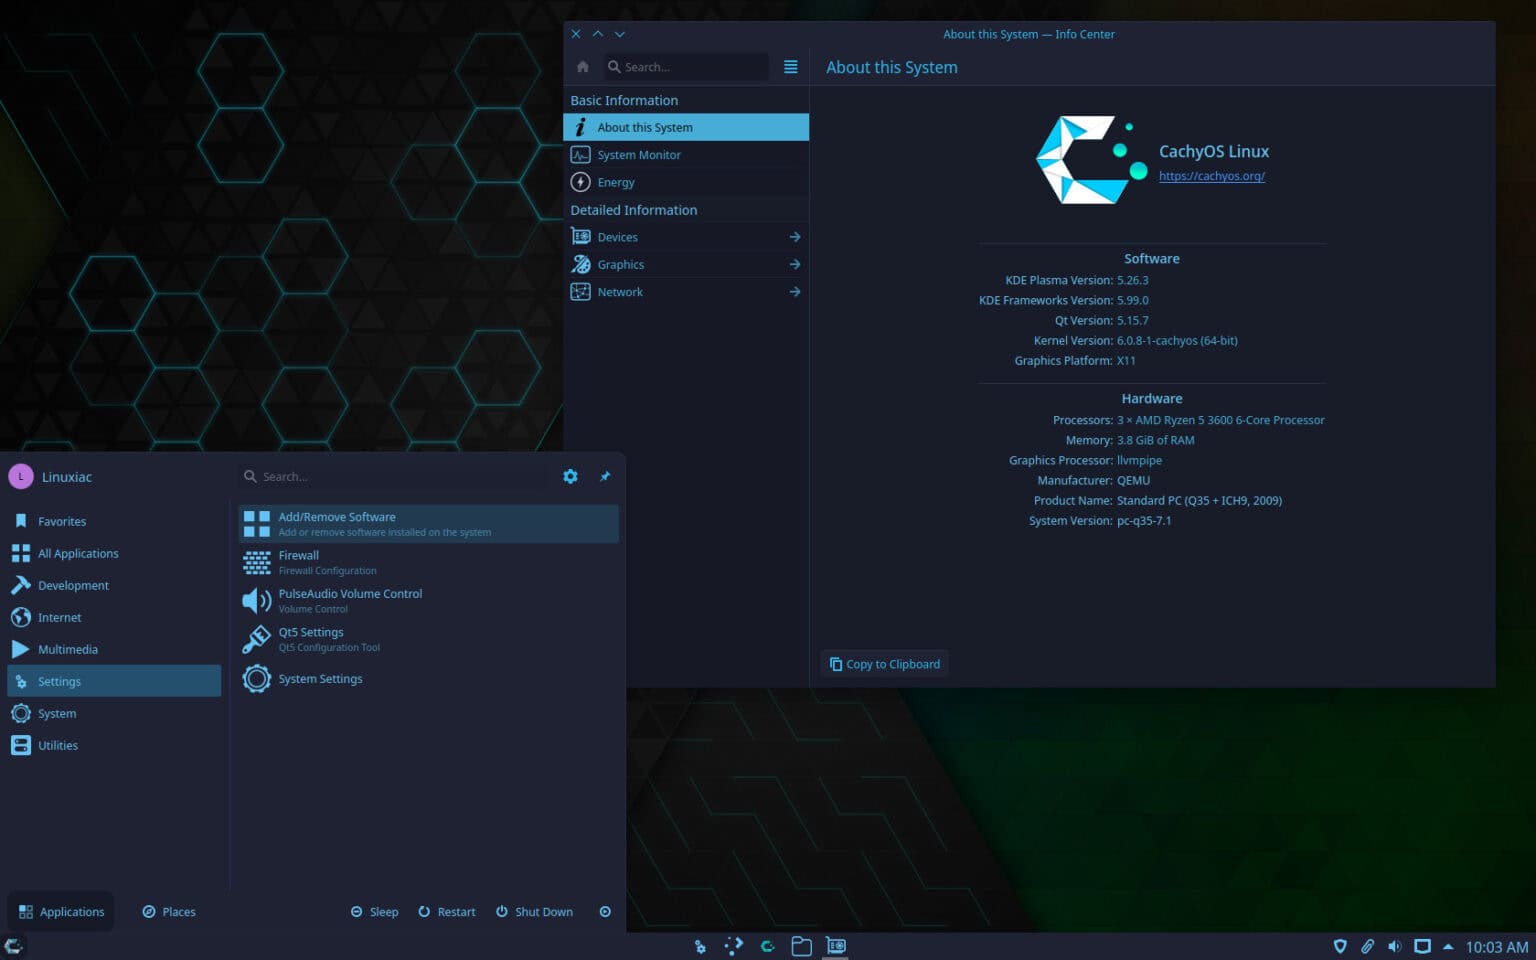Screen dimensions: 1536x960
Task: Select the System category in the launcher
Action: (x=57, y=713)
